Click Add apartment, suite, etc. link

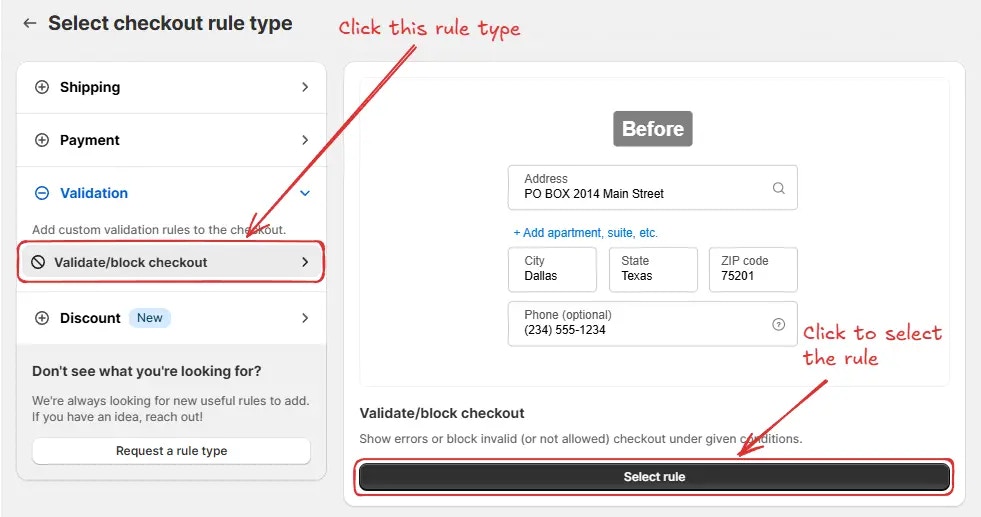(586, 233)
